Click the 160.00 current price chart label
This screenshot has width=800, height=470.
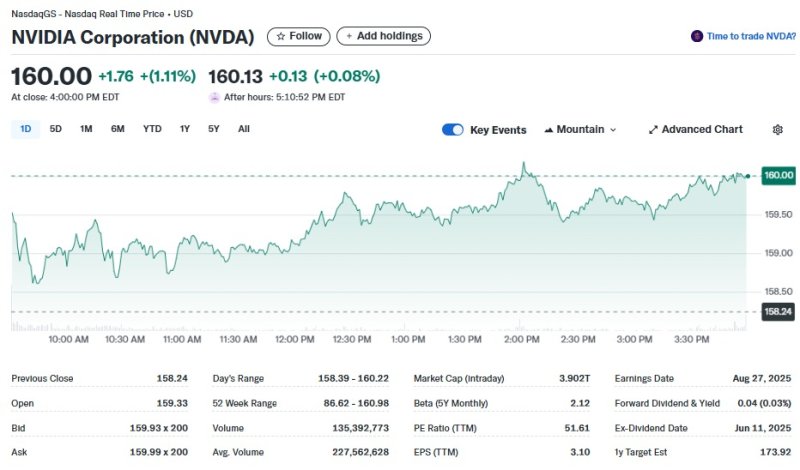point(778,176)
